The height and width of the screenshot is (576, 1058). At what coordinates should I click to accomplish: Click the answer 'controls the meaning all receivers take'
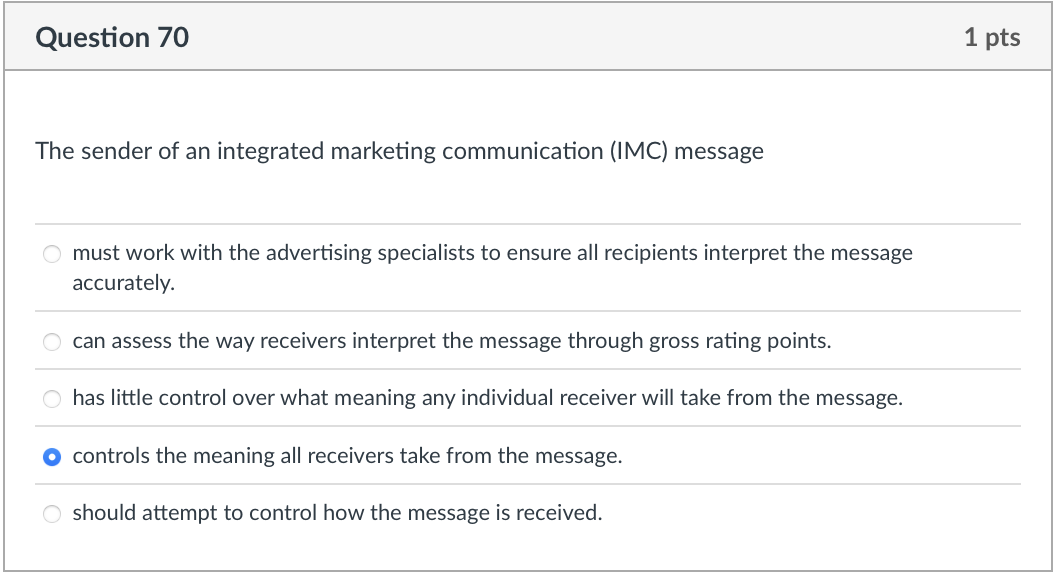click(x=348, y=455)
